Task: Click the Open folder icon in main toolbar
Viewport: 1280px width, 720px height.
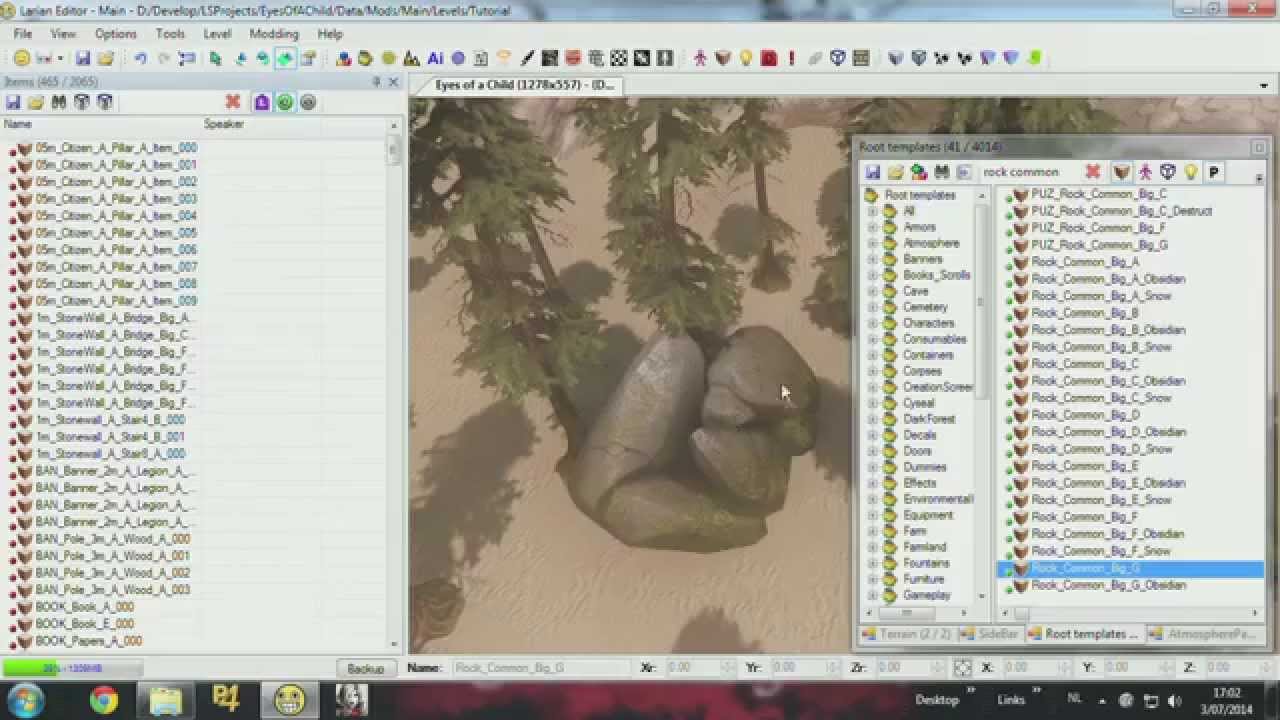Action: pyautogui.click(x=105, y=58)
